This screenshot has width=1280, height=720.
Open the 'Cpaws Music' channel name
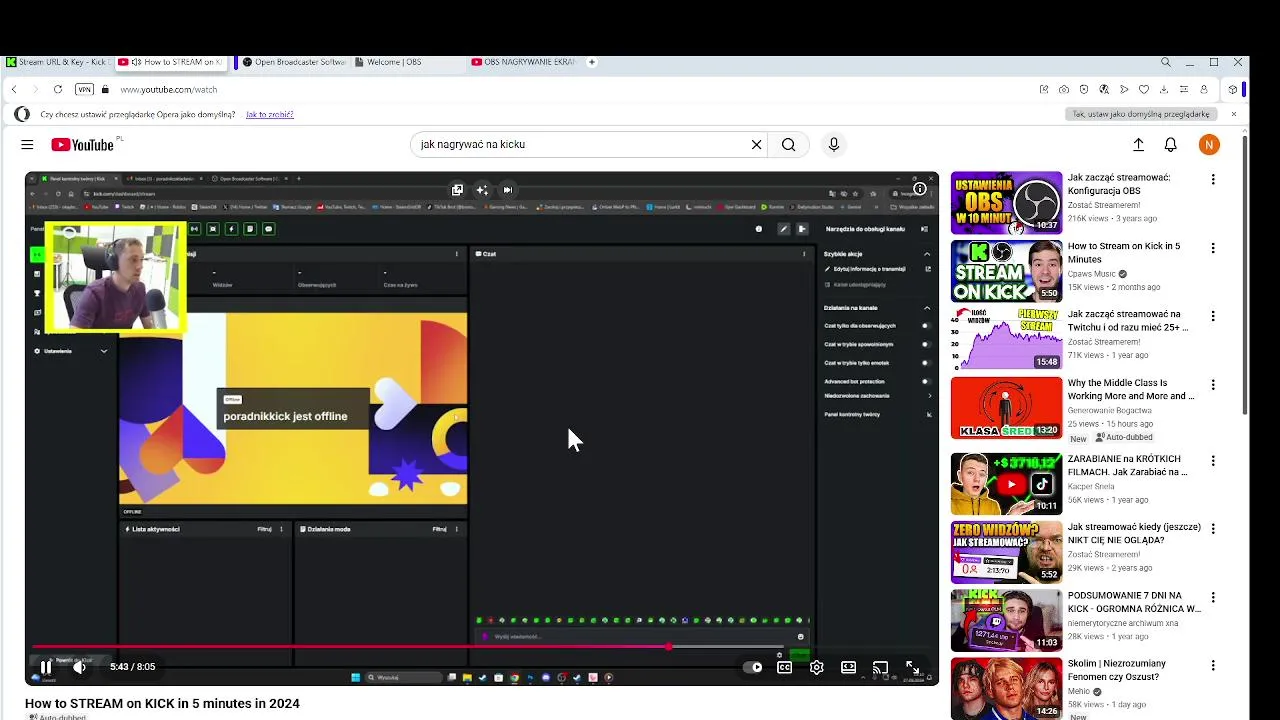point(1091,274)
